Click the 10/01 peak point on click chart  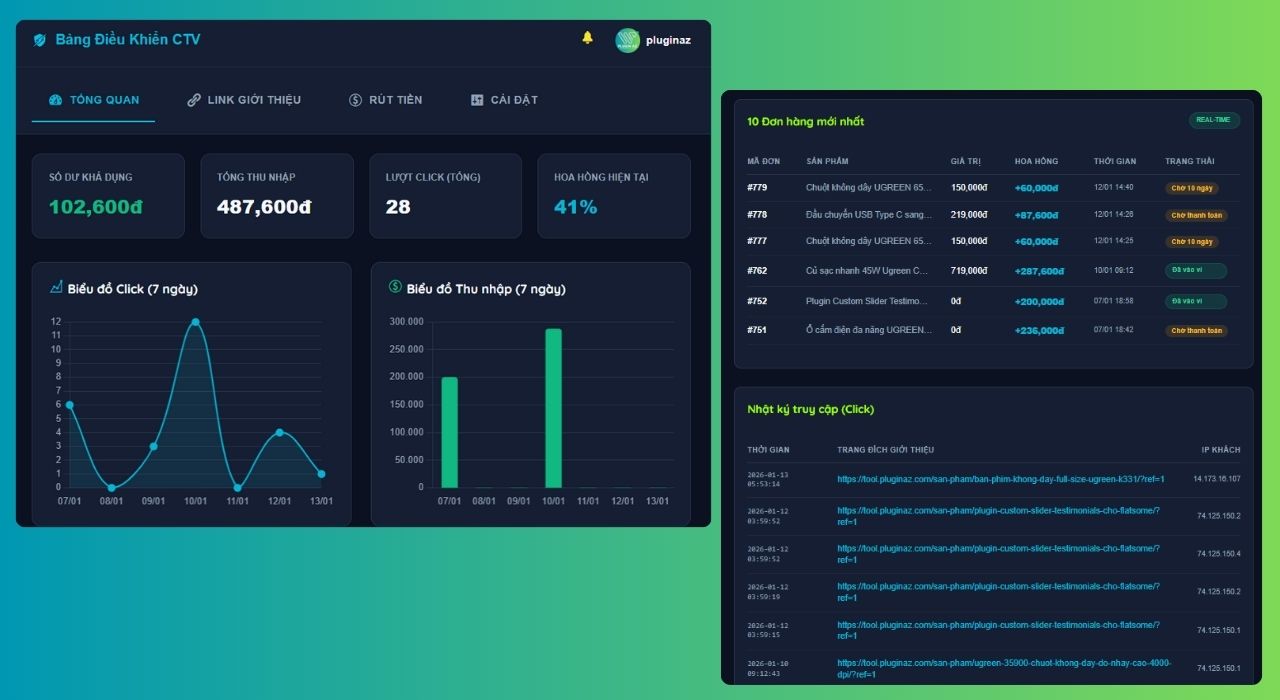pyautogui.click(x=195, y=322)
